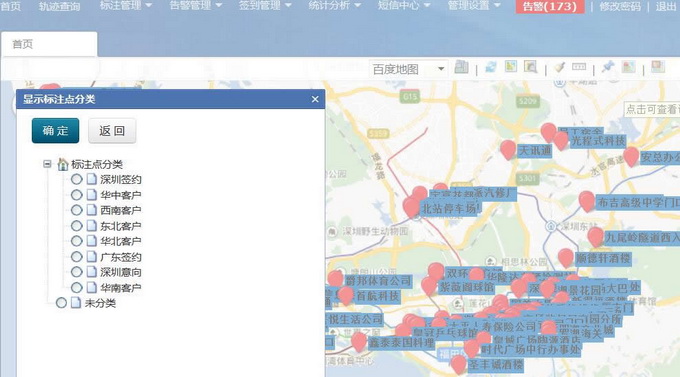The height and width of the screenshot is (377, 680).
Task: Close the 显示标注点分类 dialog
Action: (x=315, y=99)
